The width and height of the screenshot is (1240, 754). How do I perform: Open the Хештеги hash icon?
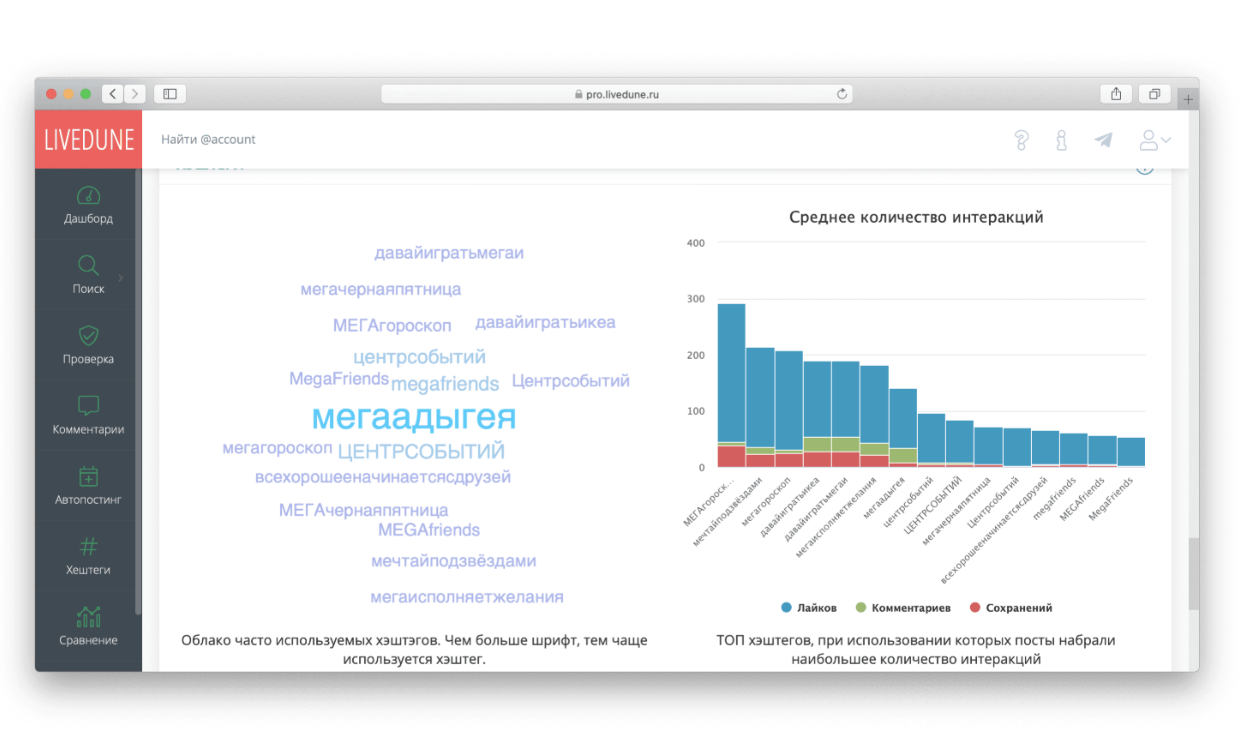88,546
